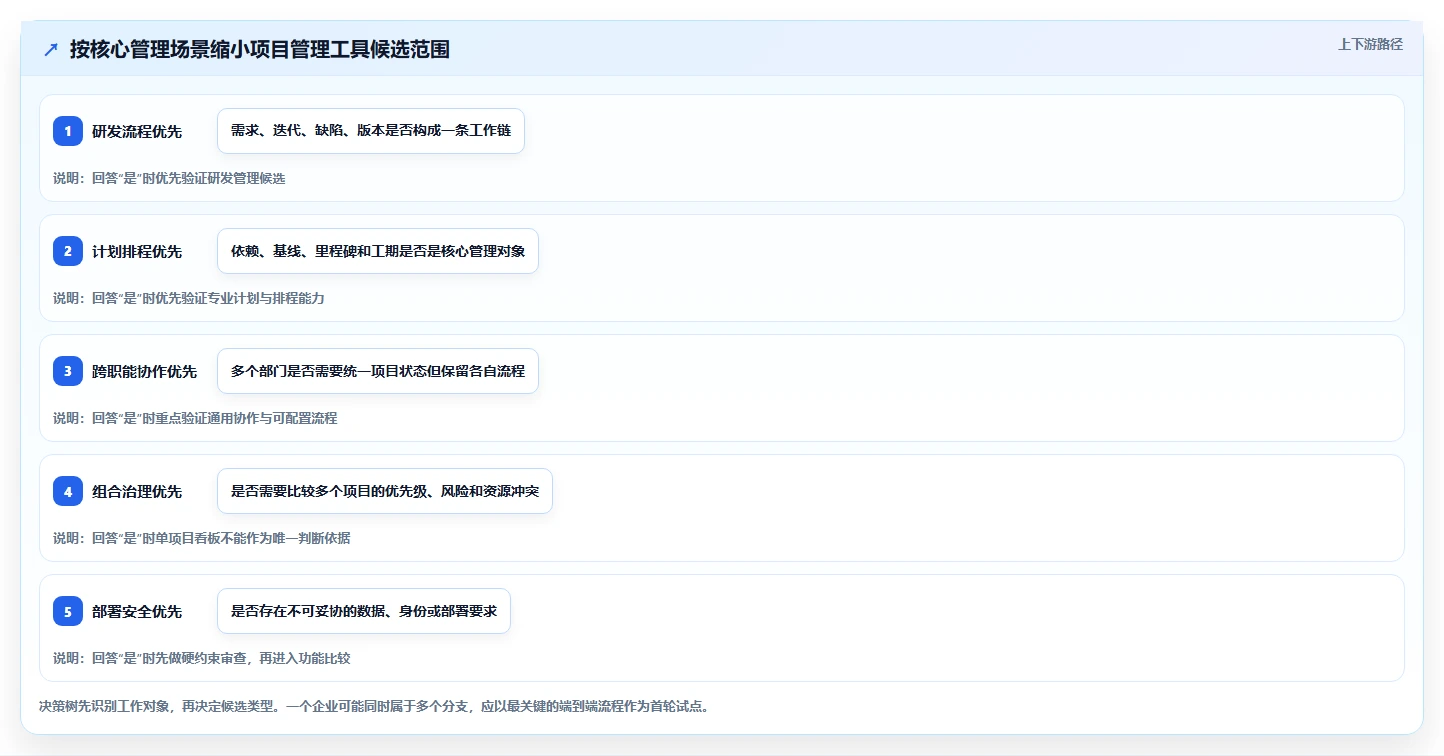Click the note about 专业计划与排程能力
1444x756 pixels.
[x=189, y=298]
